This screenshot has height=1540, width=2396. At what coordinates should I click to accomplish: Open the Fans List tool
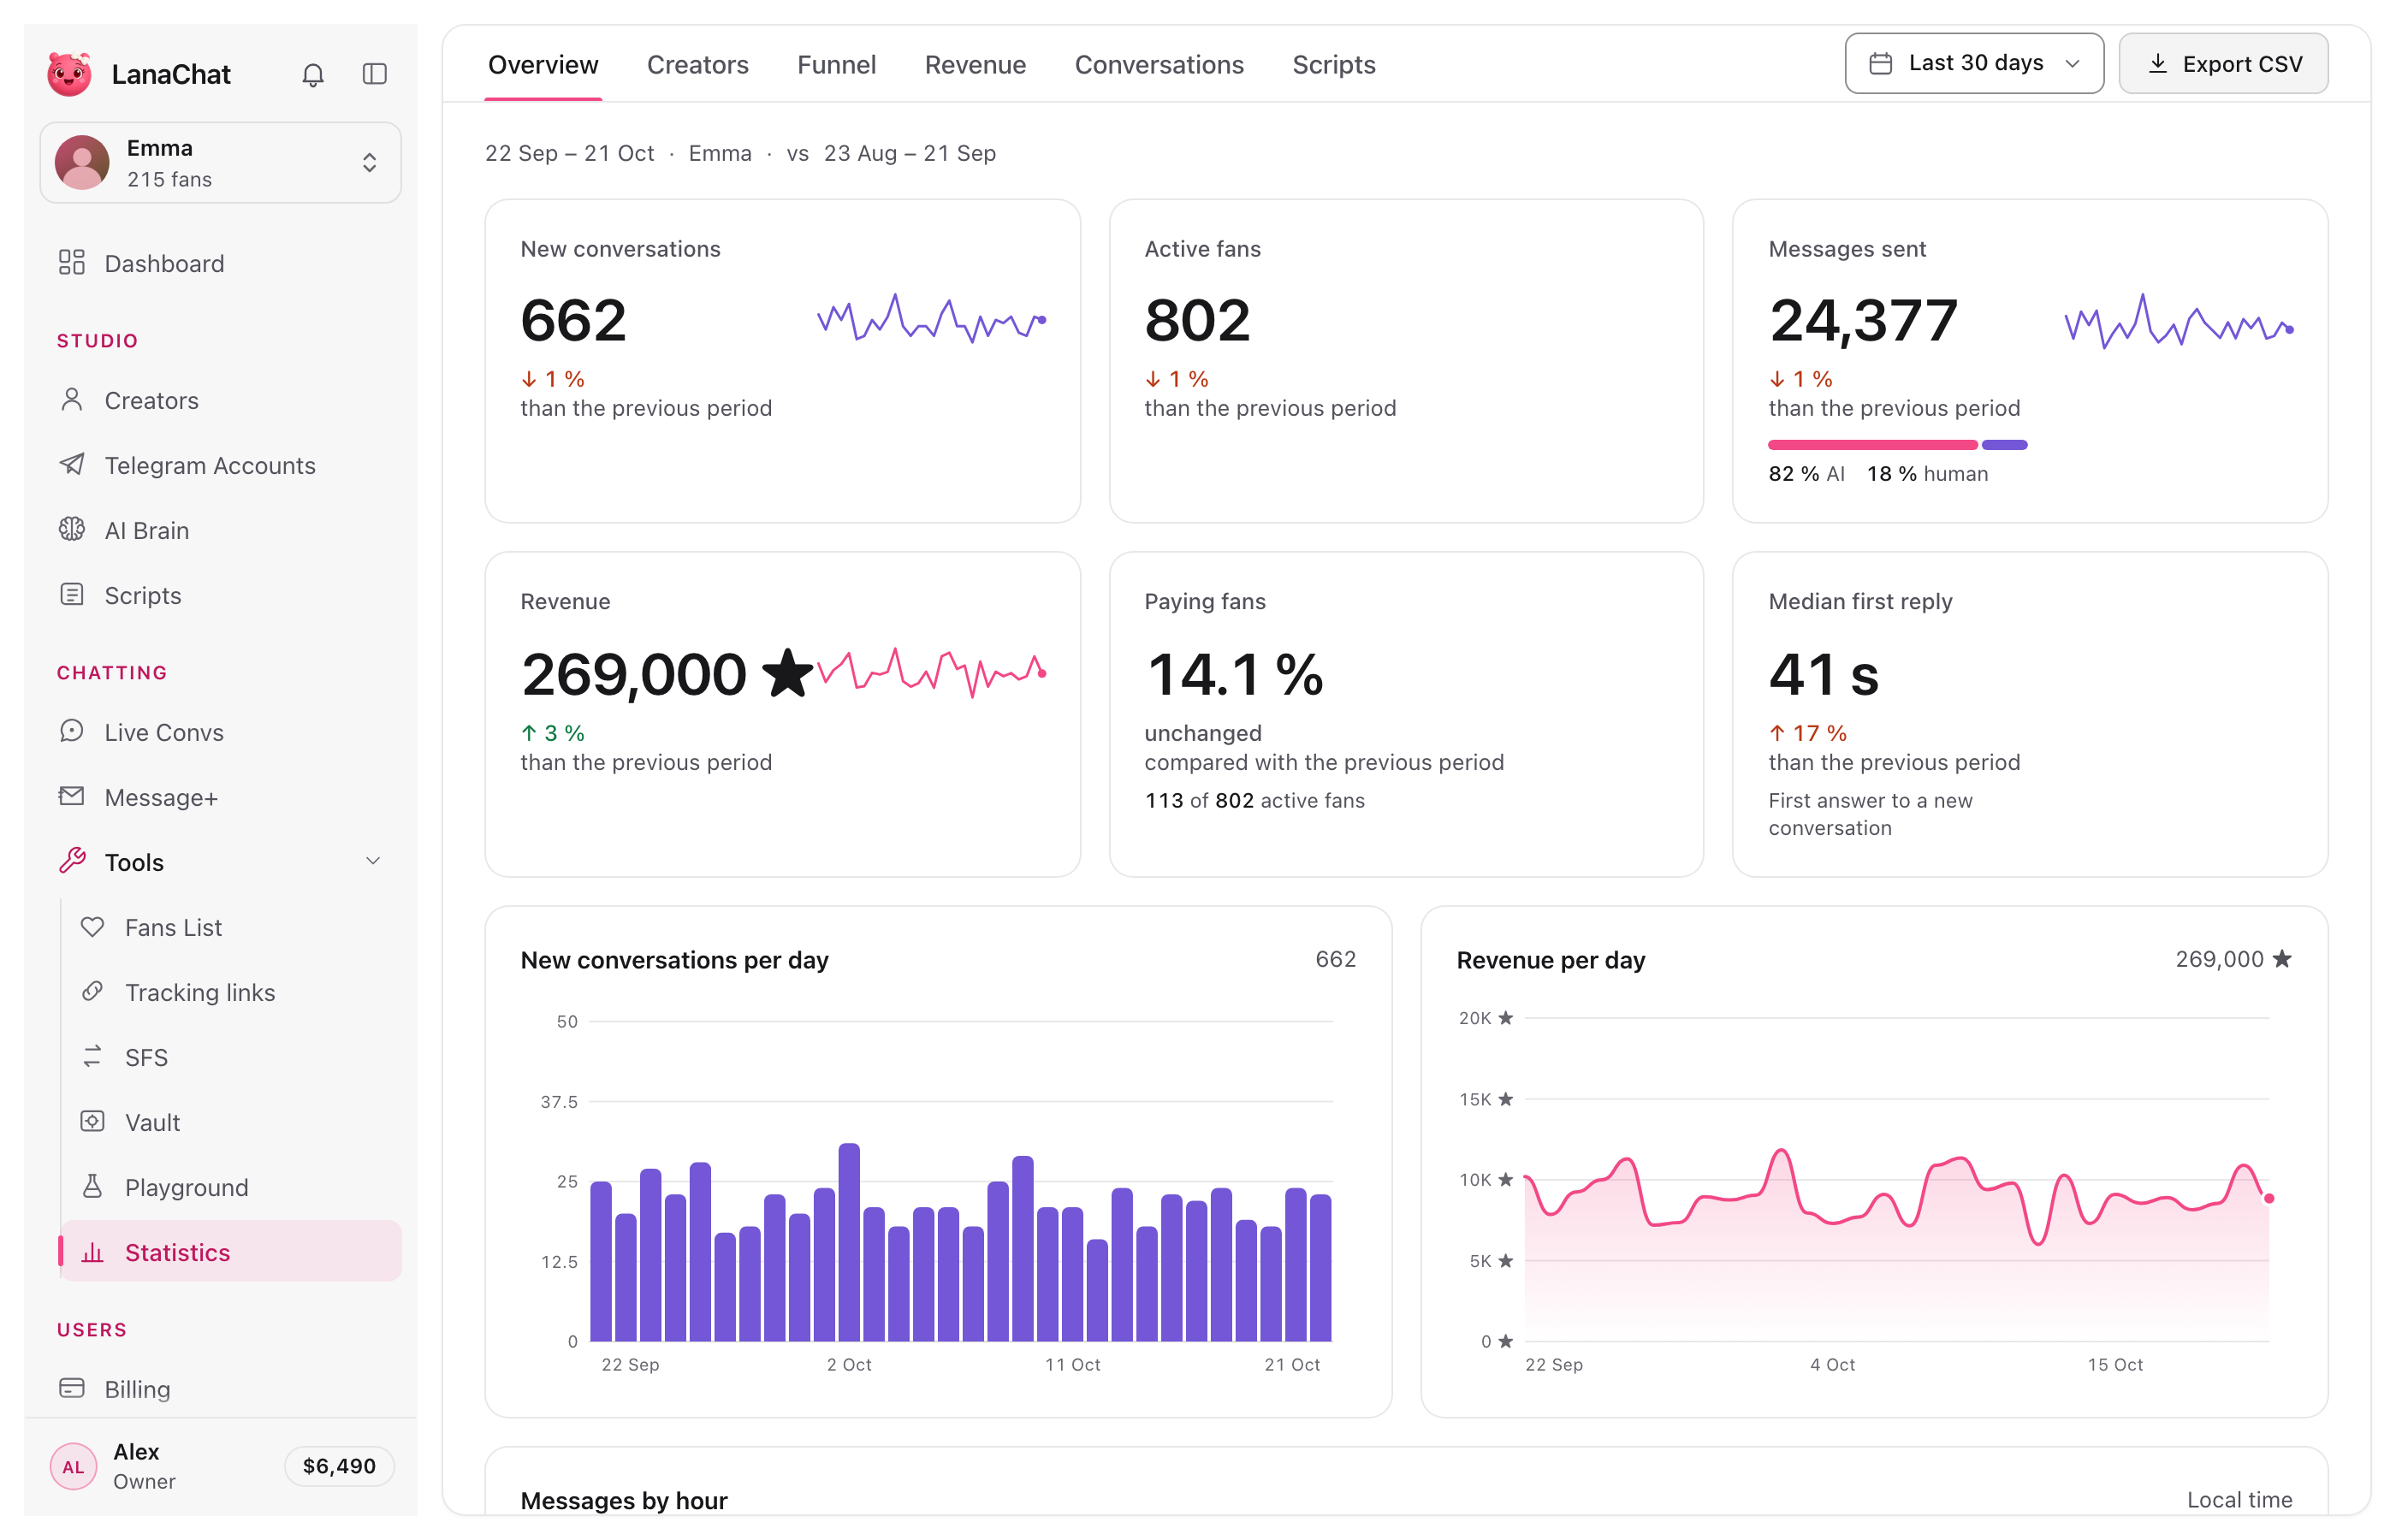pyautogui.click(x=231, y=927)
